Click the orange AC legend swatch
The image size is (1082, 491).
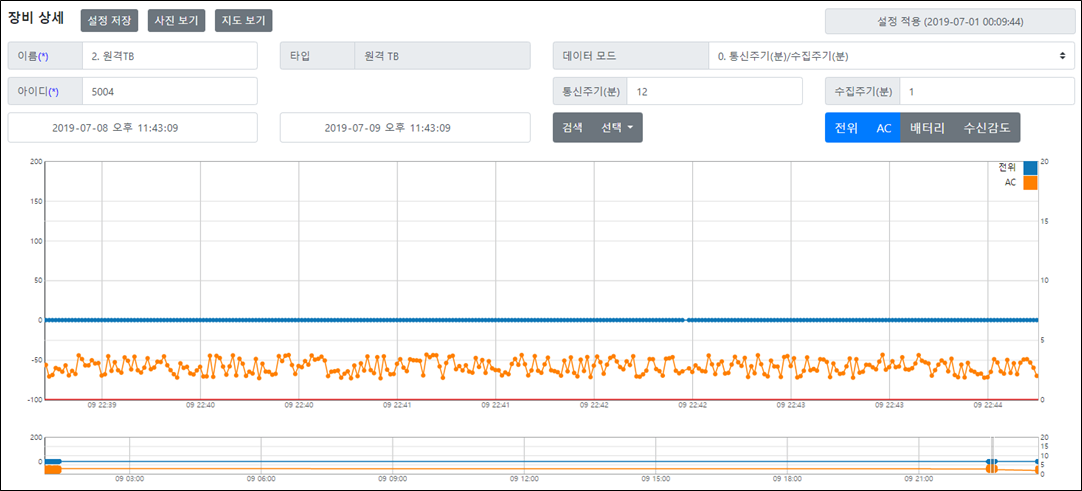point(1030,183)
